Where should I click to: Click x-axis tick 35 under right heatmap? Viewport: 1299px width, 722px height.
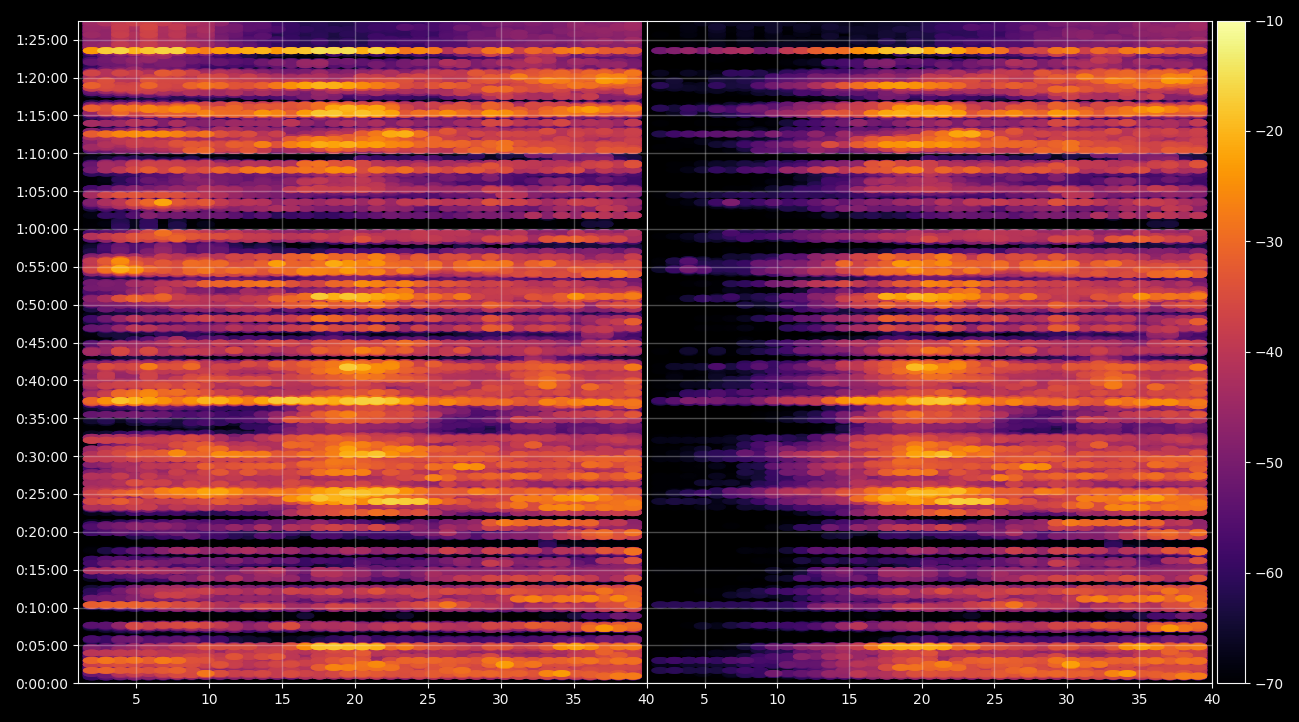(1140, 699)
